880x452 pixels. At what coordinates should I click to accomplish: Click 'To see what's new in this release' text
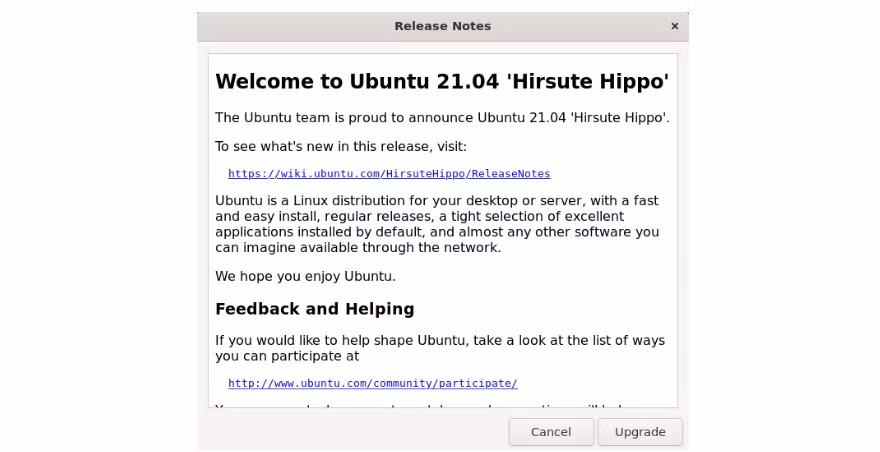pos(341,147)
